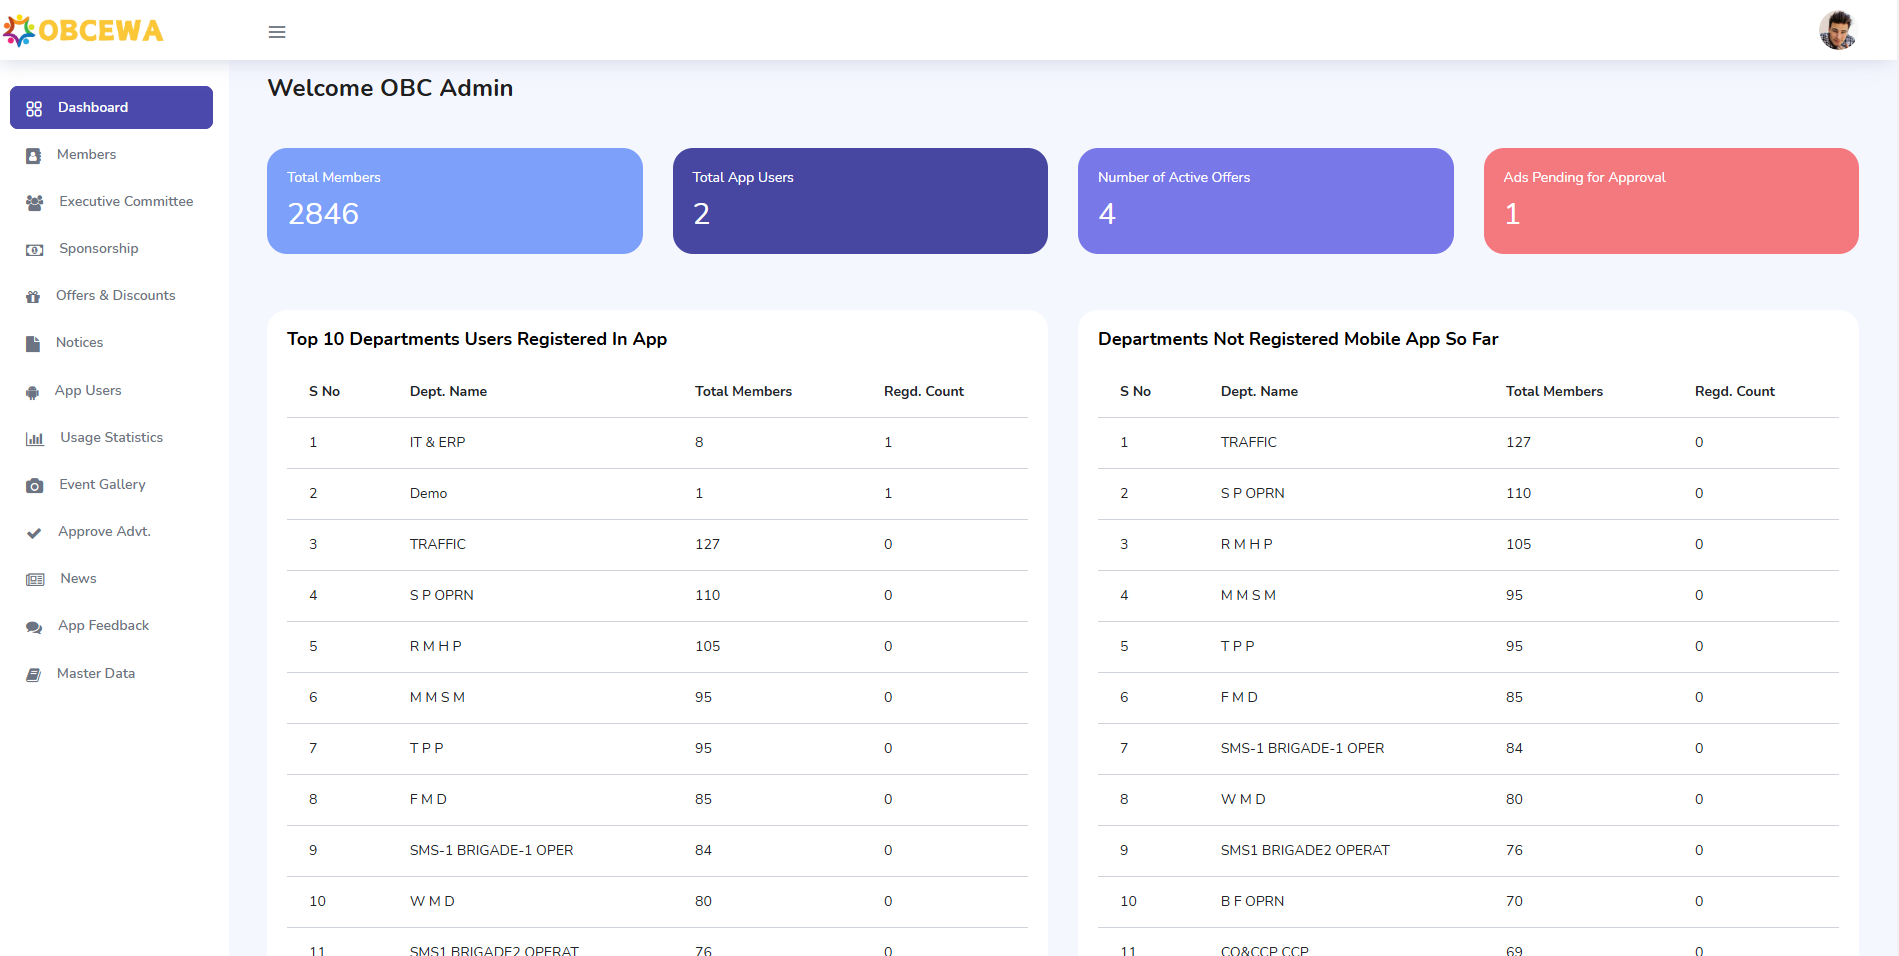
Task: Click the Total Members card
Action: pos(454,201)
